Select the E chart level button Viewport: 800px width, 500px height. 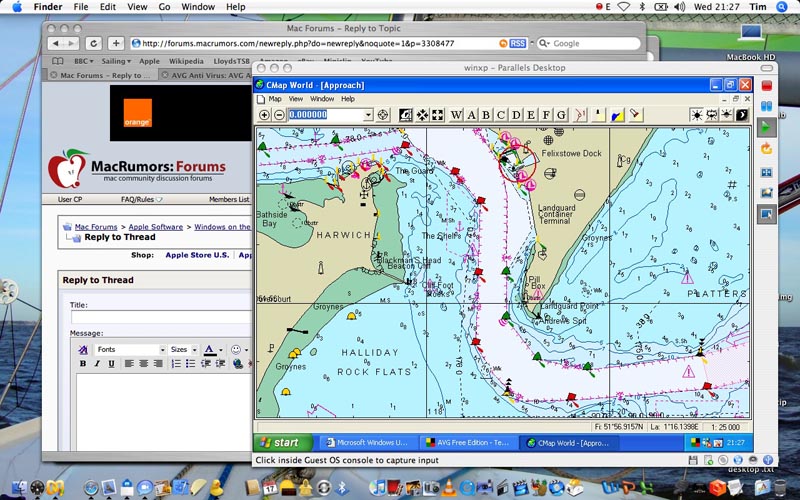coord(531,115)
